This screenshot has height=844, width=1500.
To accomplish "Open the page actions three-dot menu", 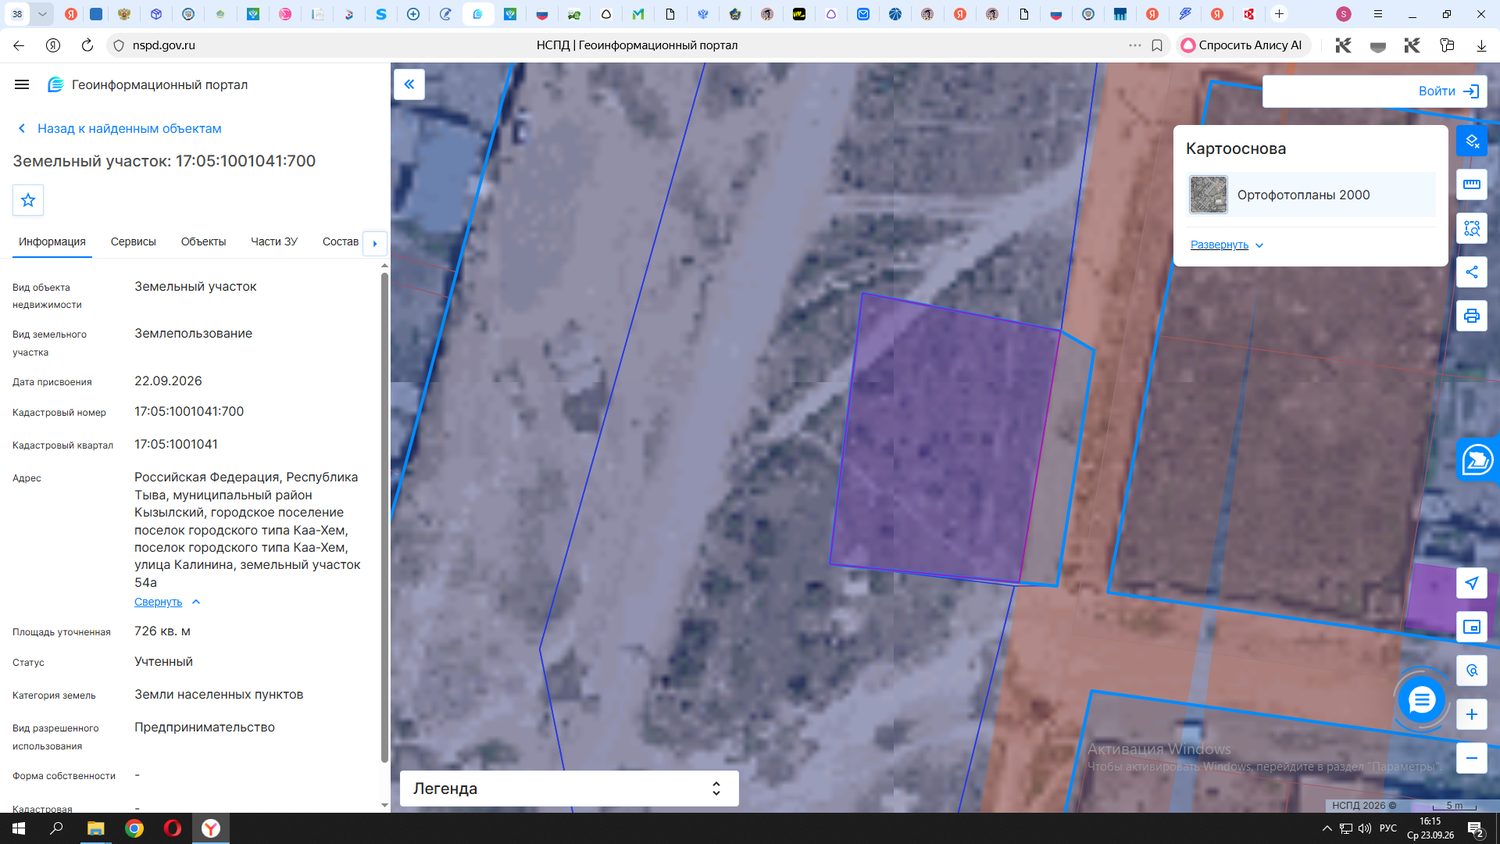I will tap(1134, 45).
